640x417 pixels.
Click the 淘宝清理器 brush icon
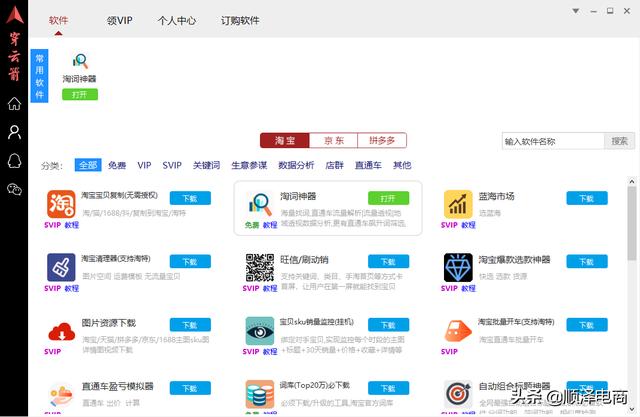(61, 267)
